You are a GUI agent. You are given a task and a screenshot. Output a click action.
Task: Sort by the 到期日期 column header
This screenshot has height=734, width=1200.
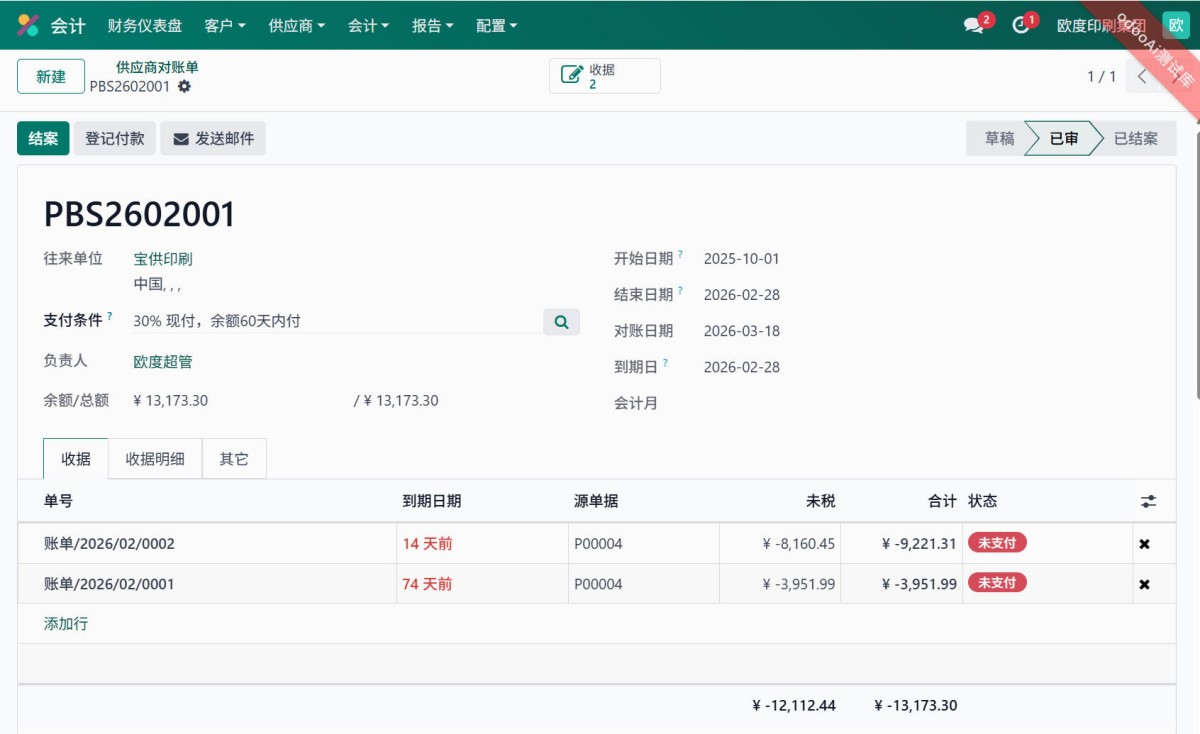coord(482,501)
